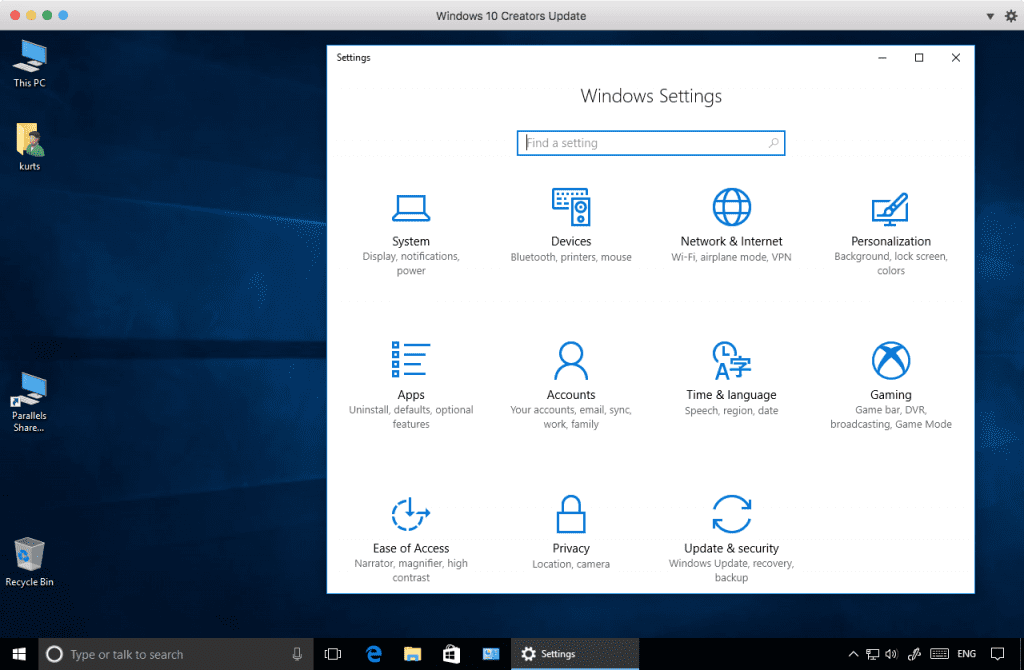The height and width of the screenshot is (670, 1024).
Task: Minimize the Settings window
Action: (882, 57)
